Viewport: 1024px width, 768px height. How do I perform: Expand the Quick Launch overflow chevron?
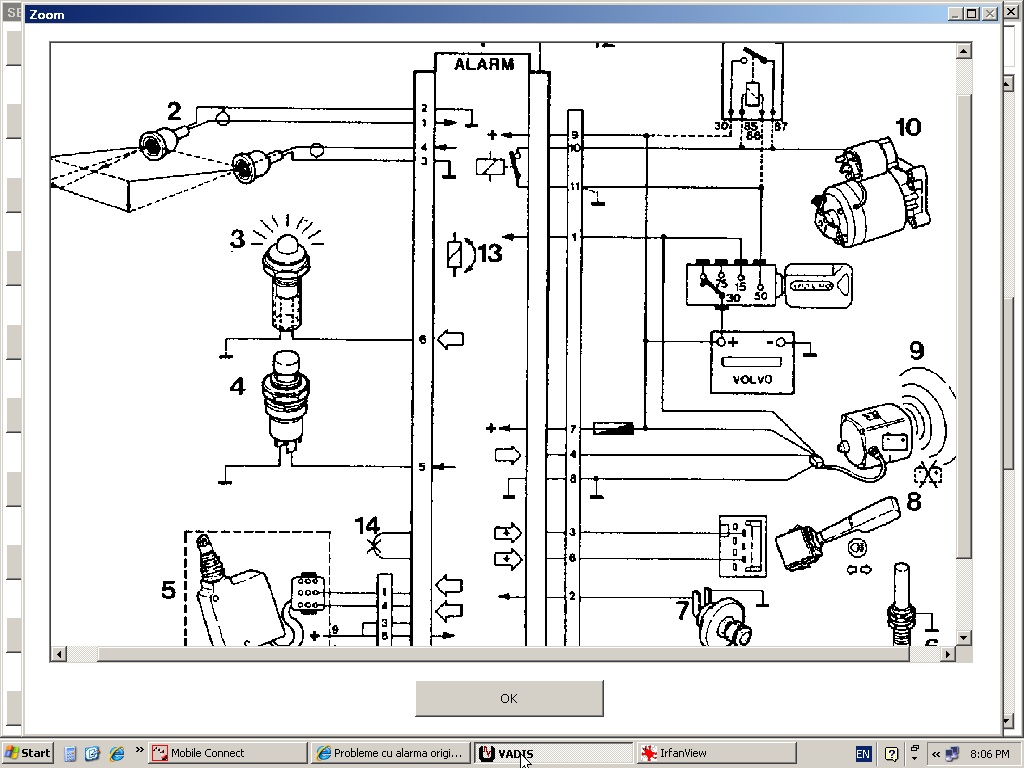pyautogui.click(x=140, y=750)
